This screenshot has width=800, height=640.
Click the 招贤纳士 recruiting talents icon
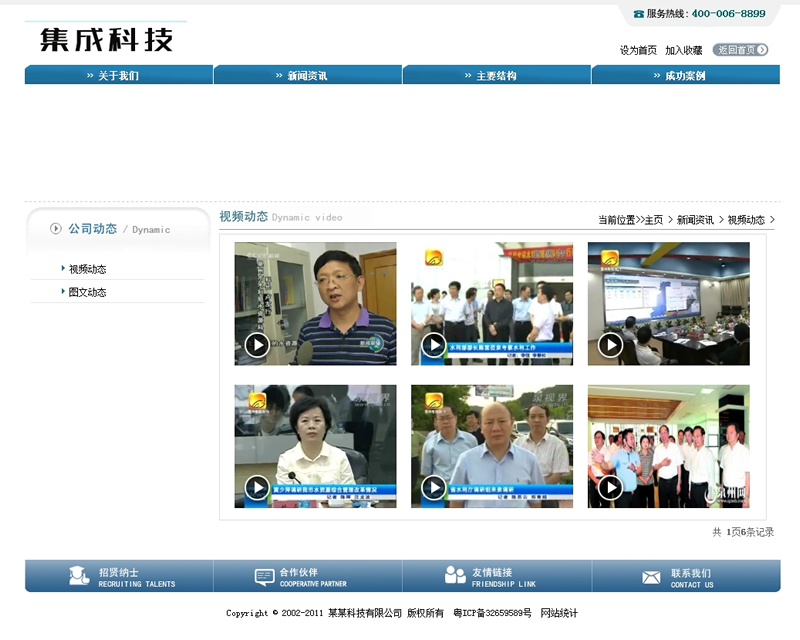pos(79,576)
